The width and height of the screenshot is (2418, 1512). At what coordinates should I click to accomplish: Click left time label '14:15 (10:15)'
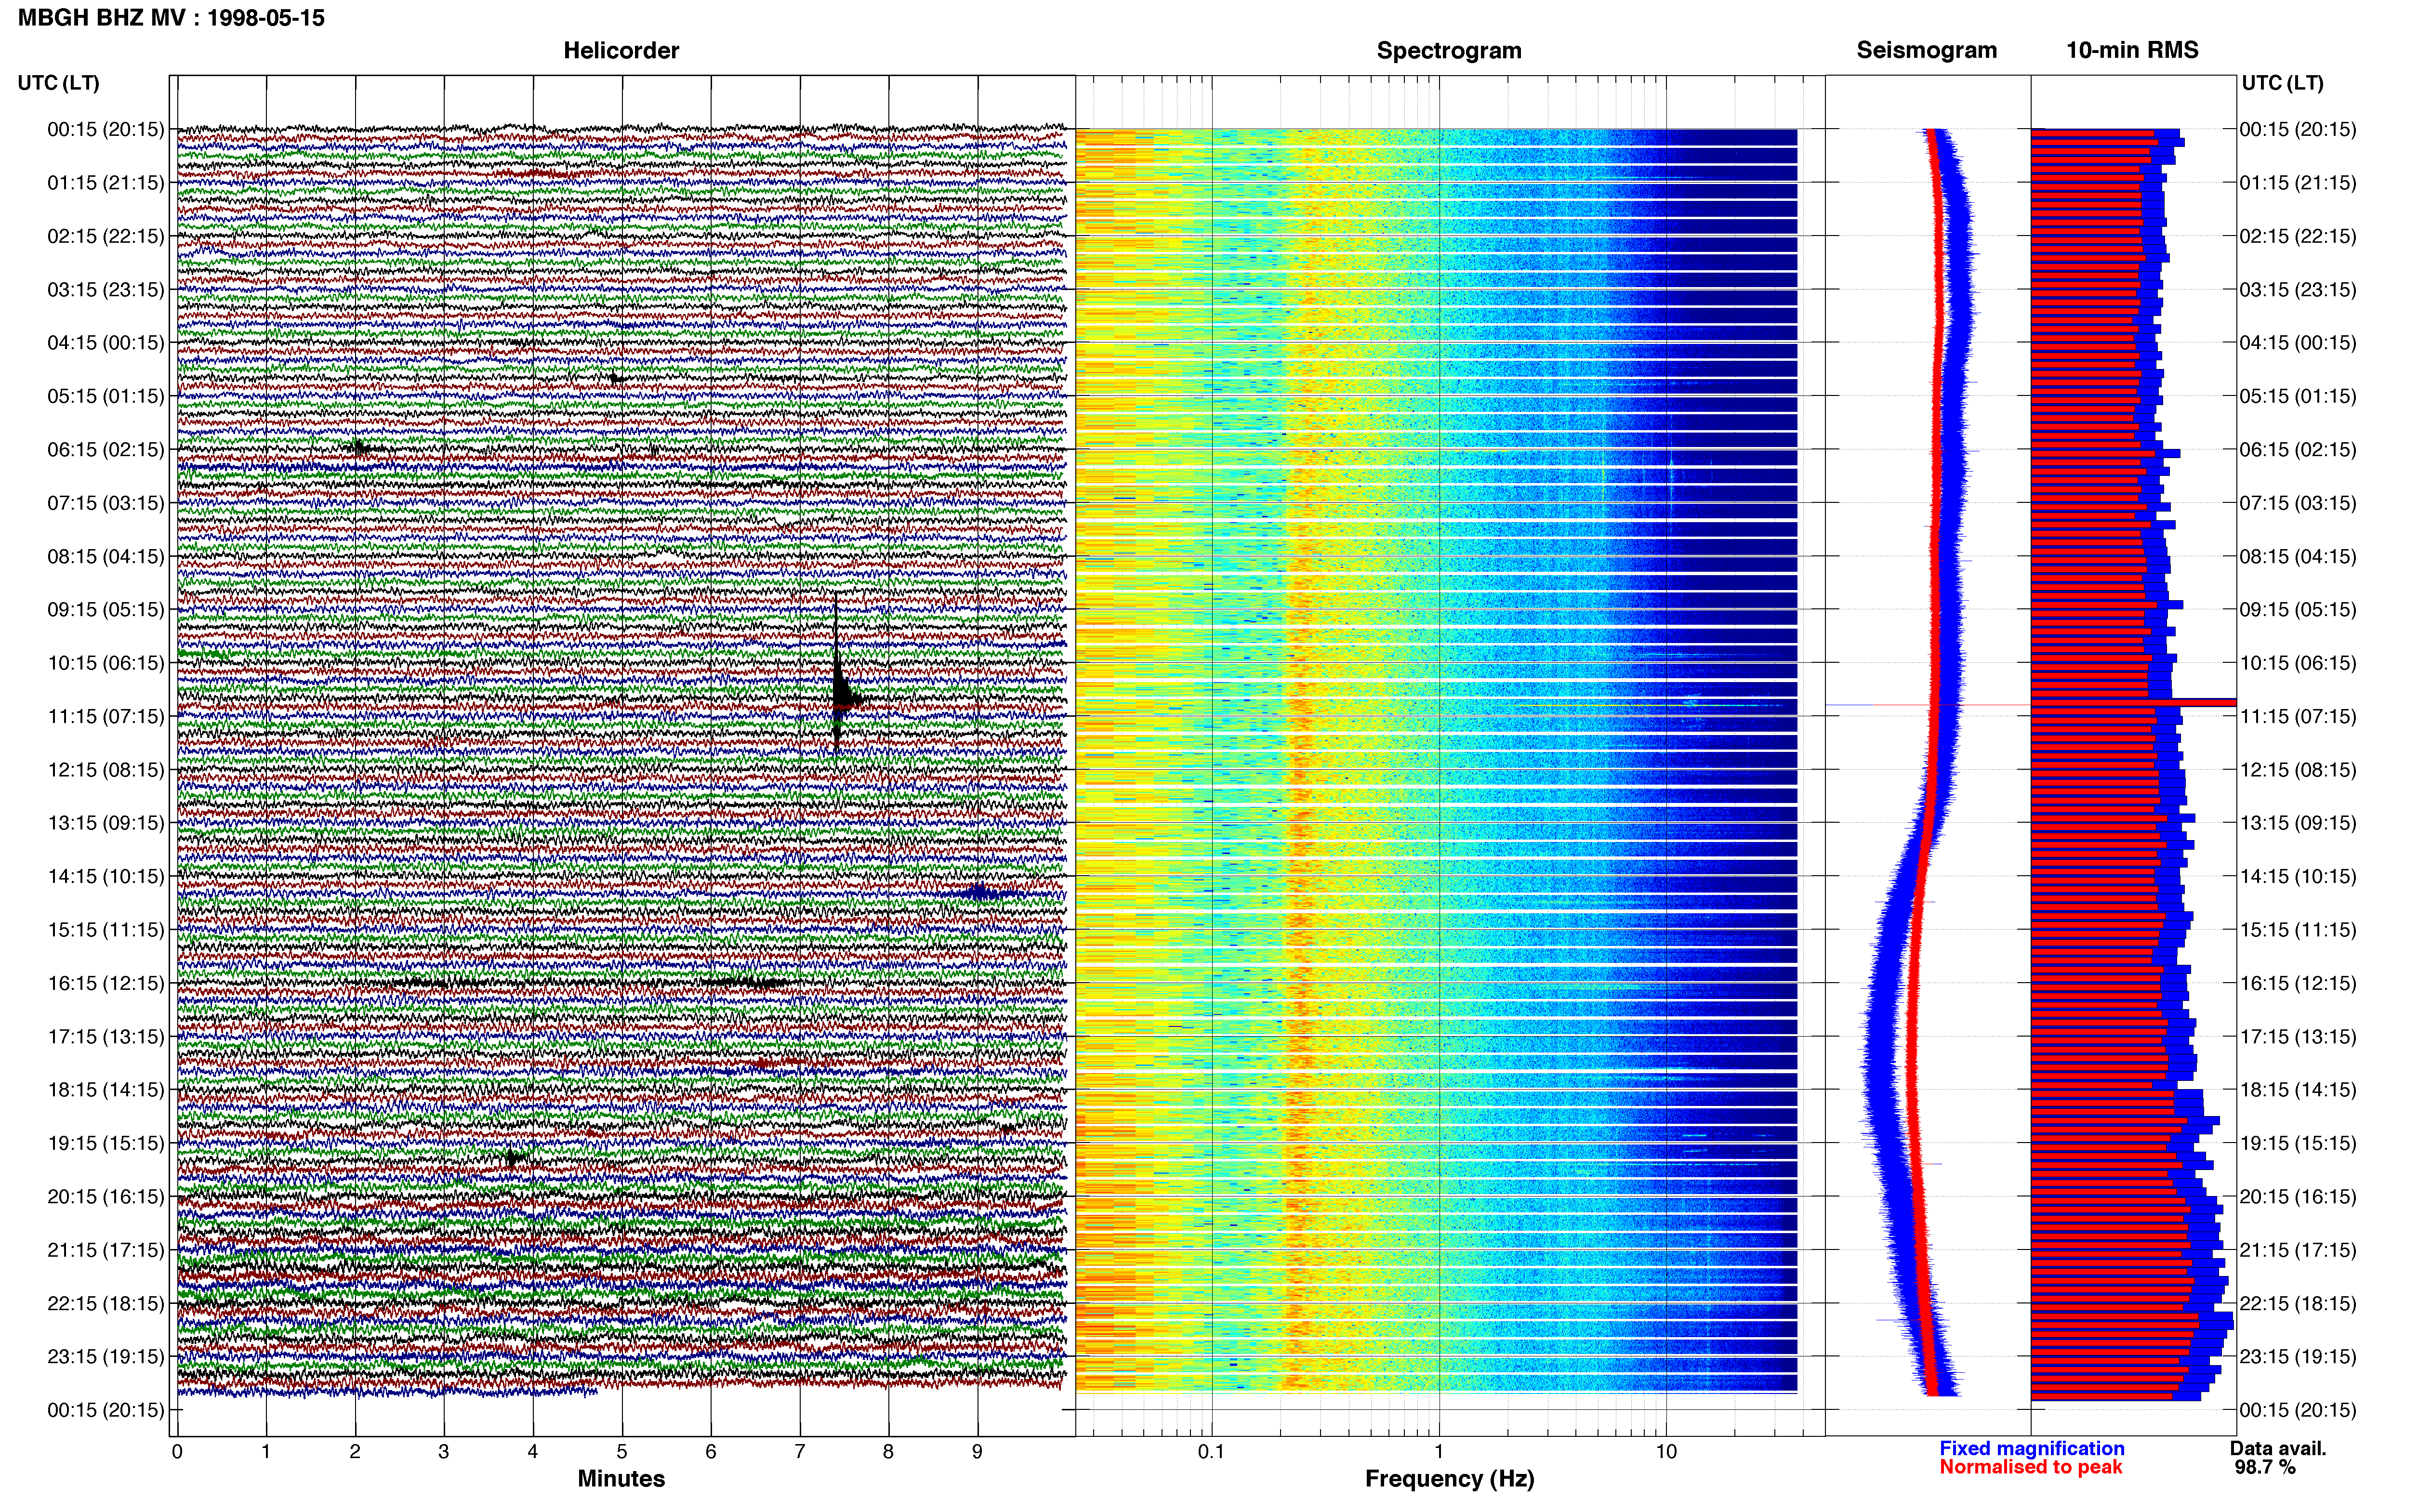106,877
